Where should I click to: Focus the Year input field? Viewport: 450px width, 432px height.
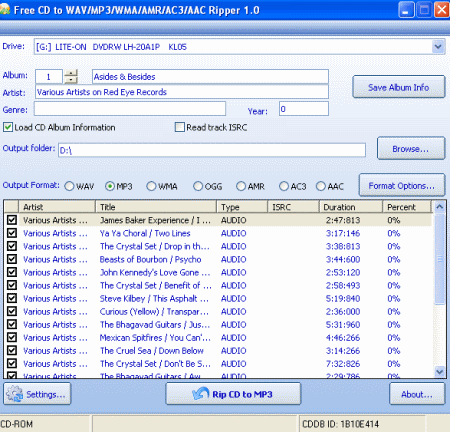tap(304, 109)
